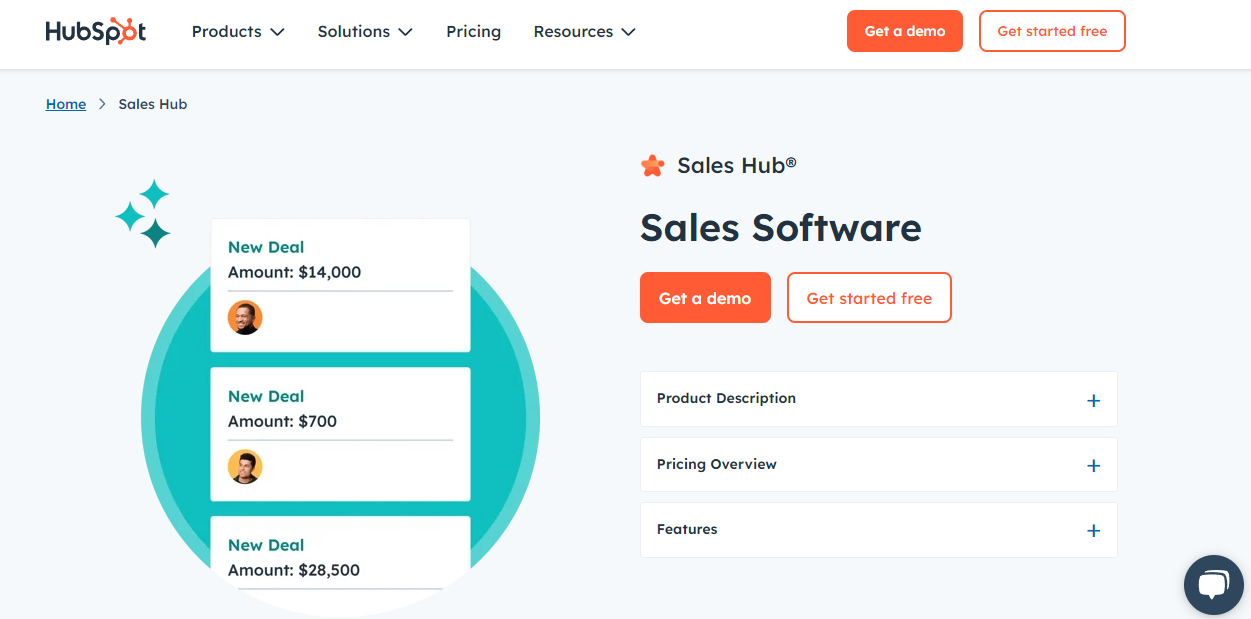Image resolution: width=1251 pixels, height=619 pixels.
Task: Click New Deal title on $28,500 card
Action: point(266,545)
